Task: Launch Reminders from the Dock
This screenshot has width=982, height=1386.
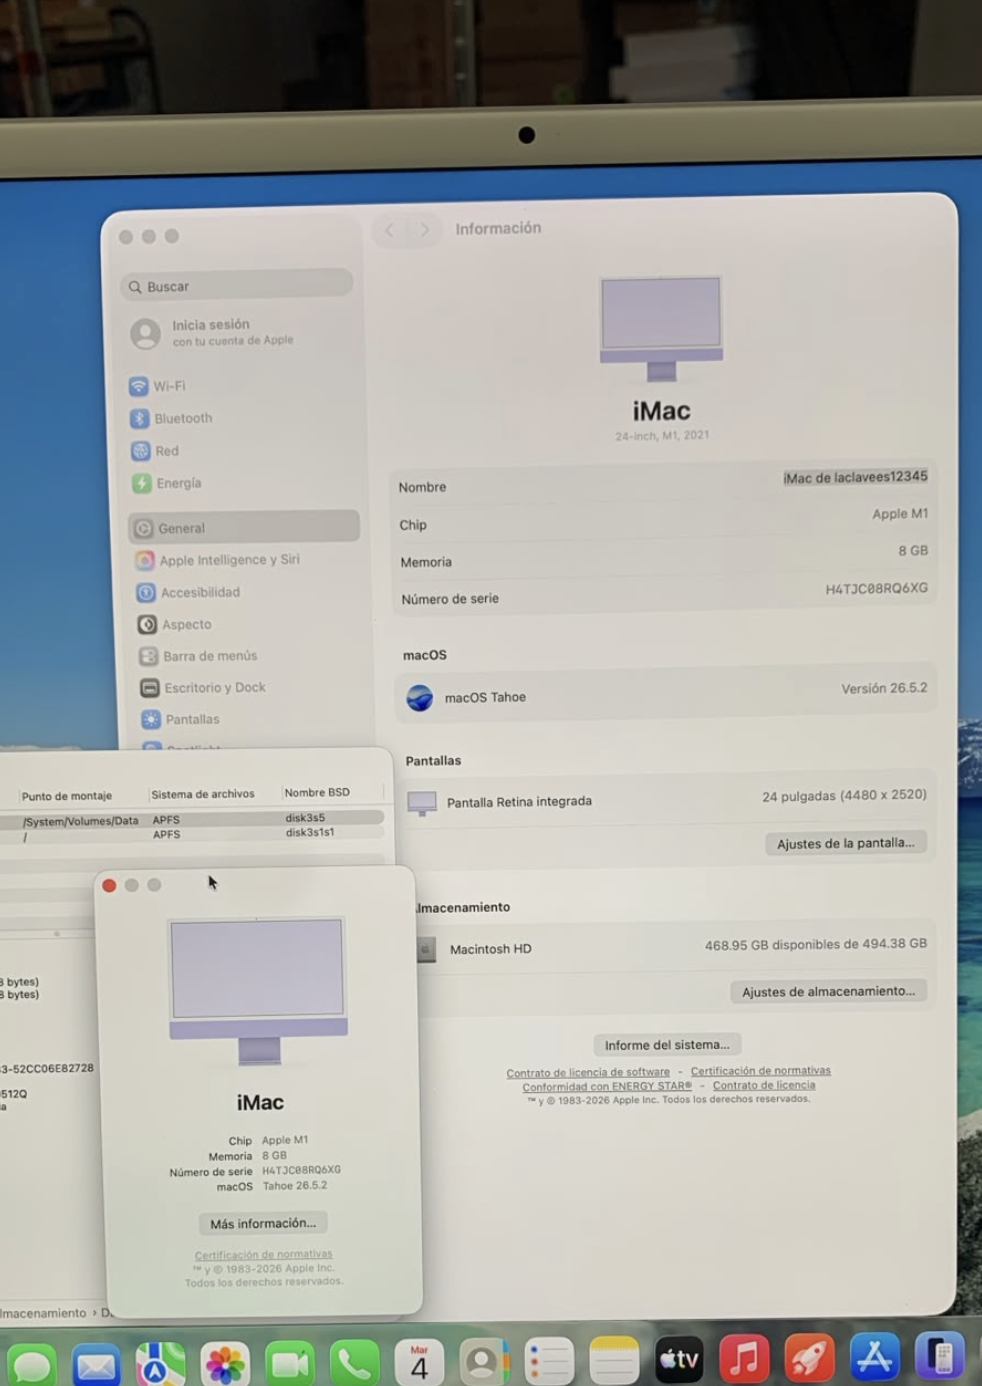Action: point(549,1361)
